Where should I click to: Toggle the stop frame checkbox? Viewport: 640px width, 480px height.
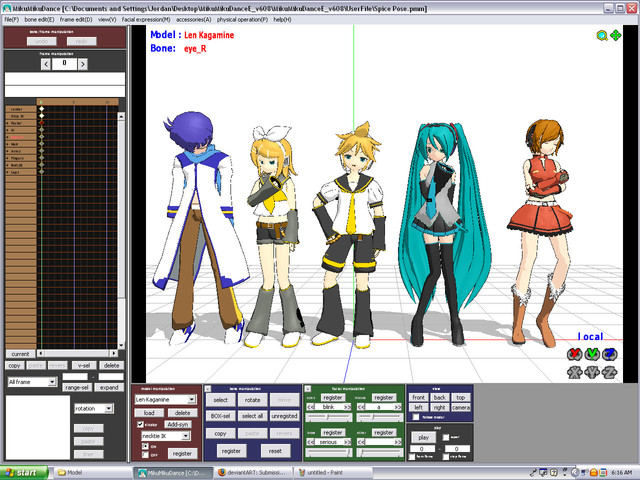446,456
